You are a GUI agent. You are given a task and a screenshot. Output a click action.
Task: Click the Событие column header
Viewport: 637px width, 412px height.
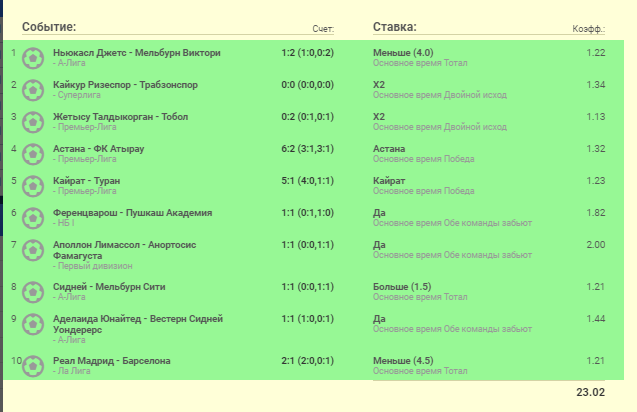pos(49,27)
